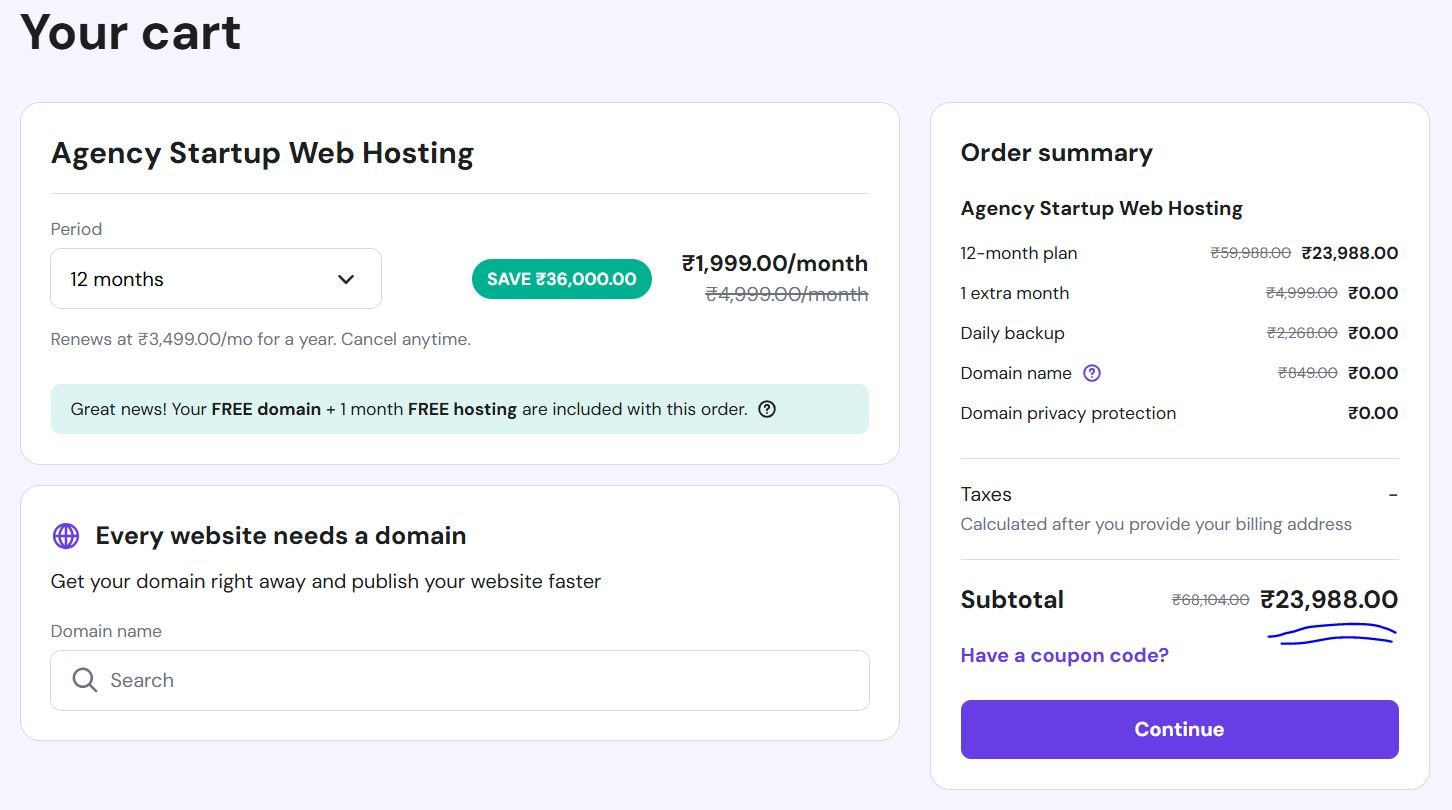Click the struck-through ₹4,999.00/month price

click(x=786, y=294)
